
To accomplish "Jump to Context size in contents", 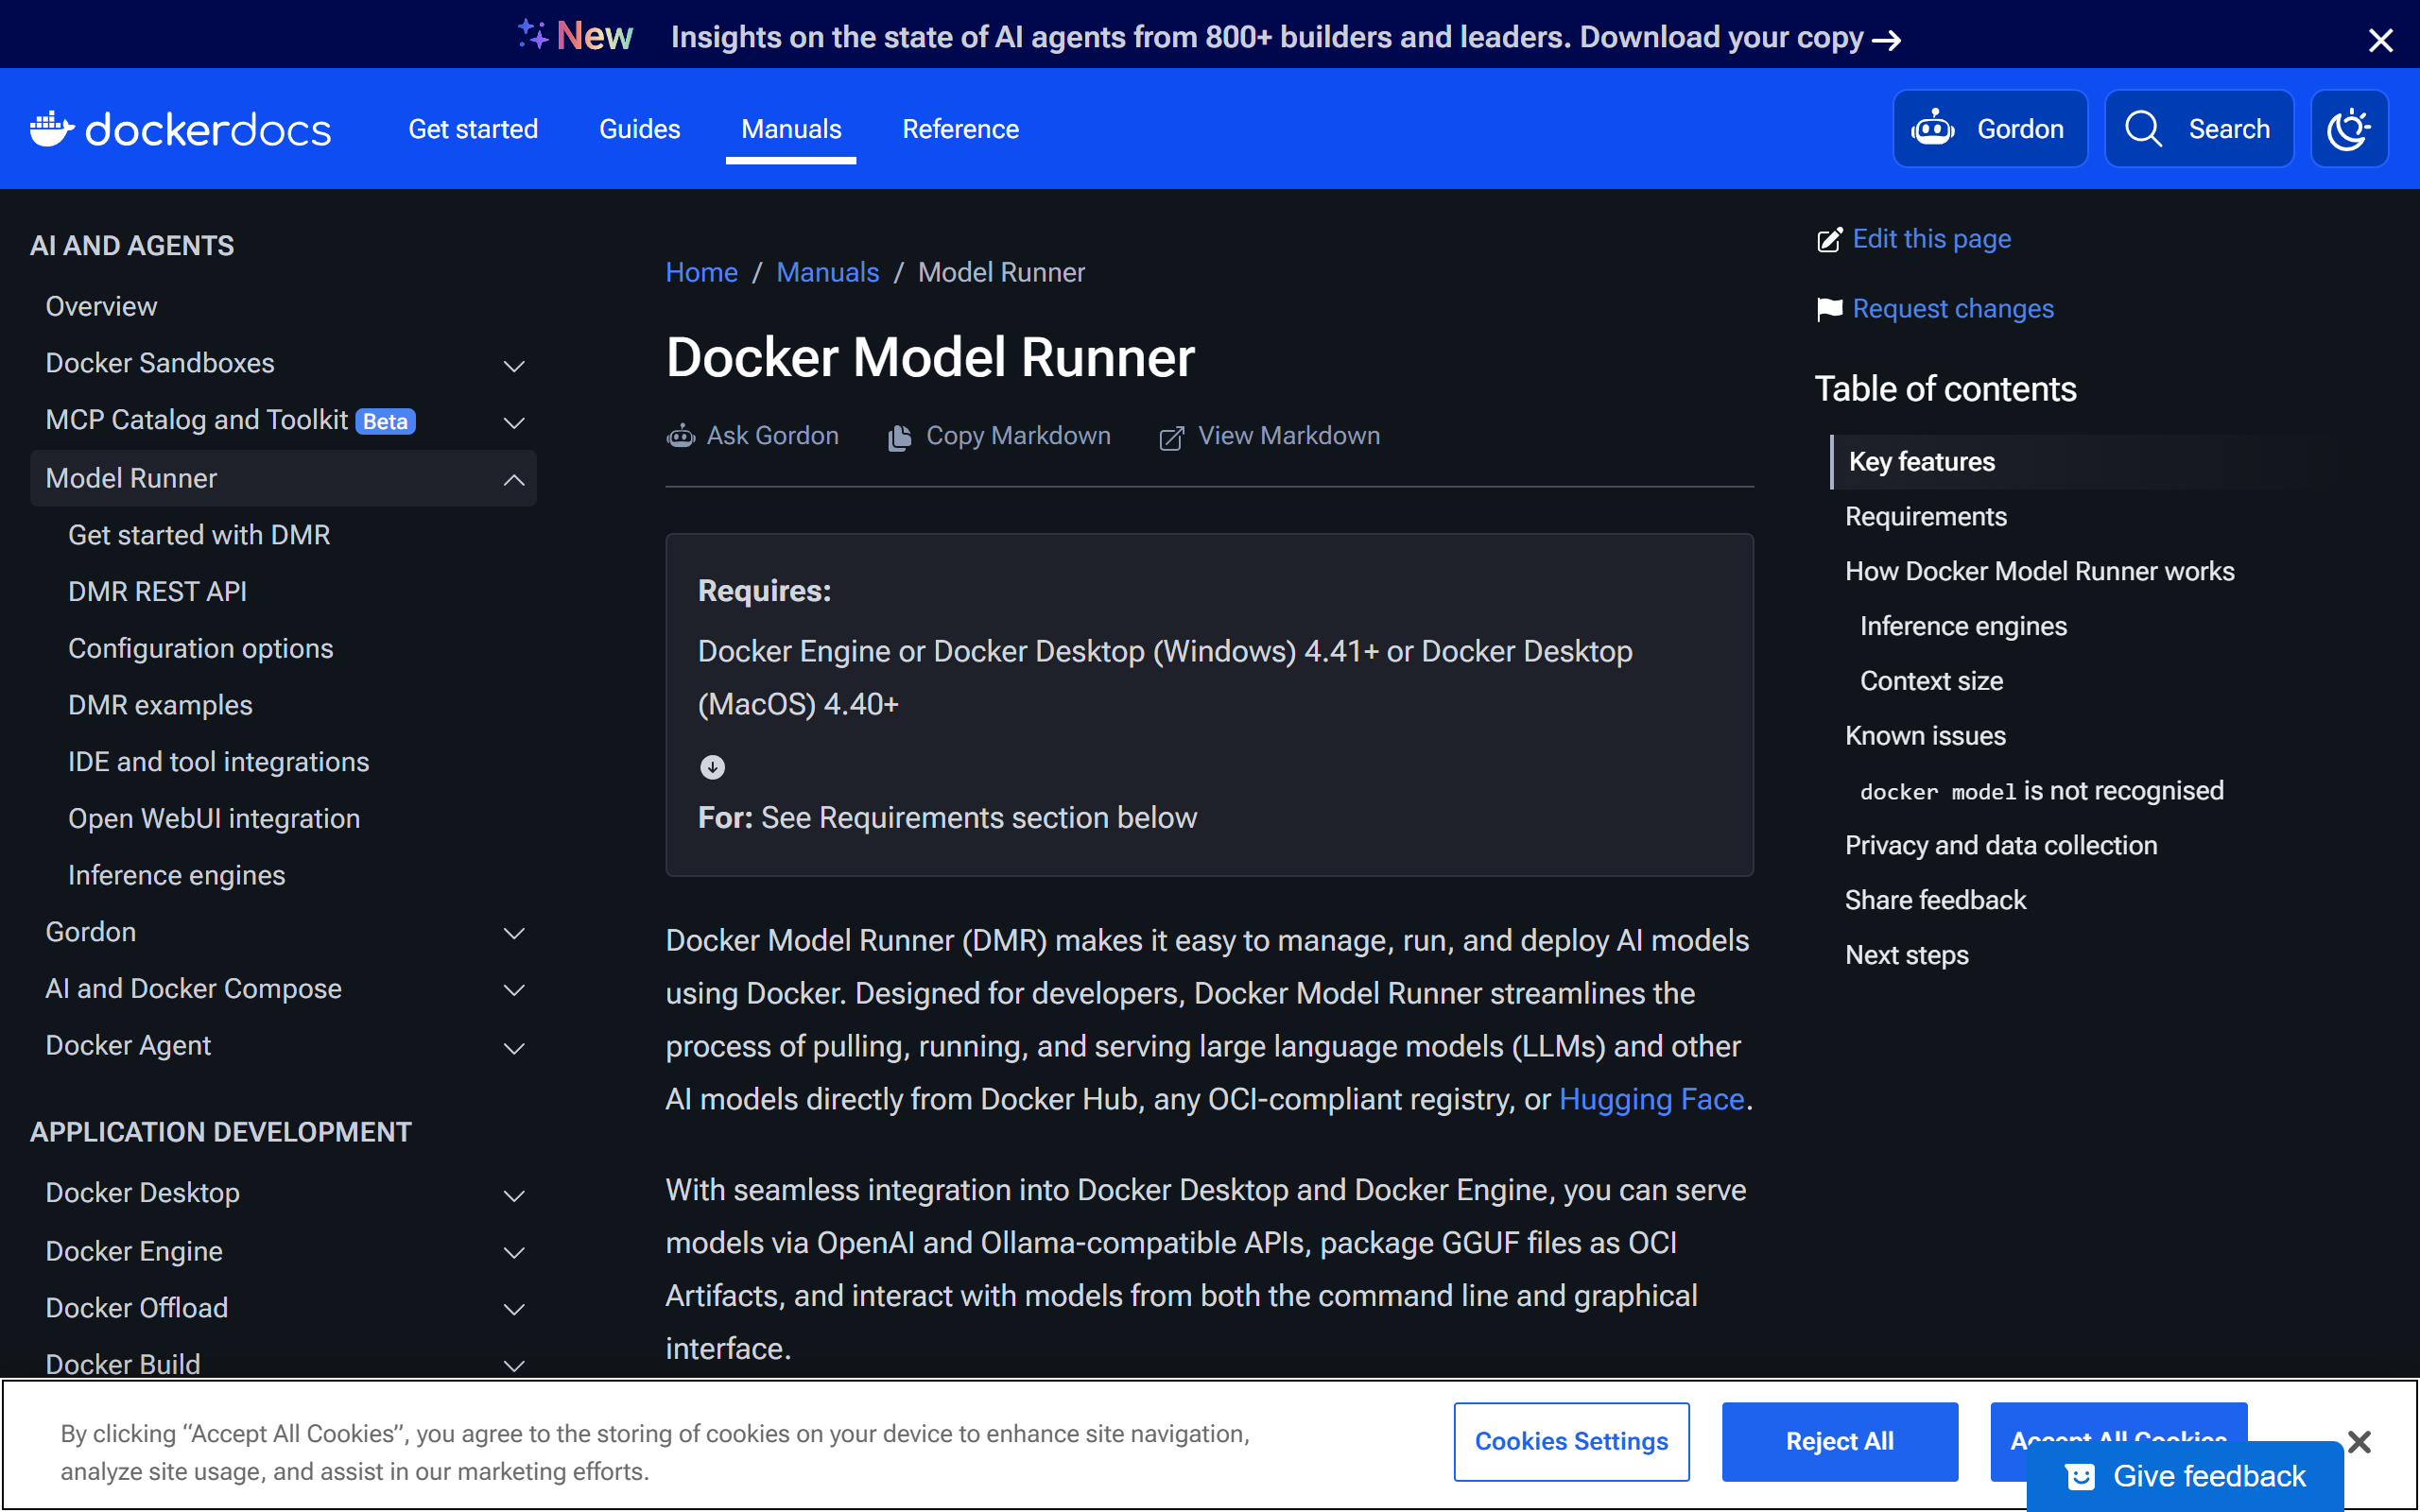I will 1931,681.
